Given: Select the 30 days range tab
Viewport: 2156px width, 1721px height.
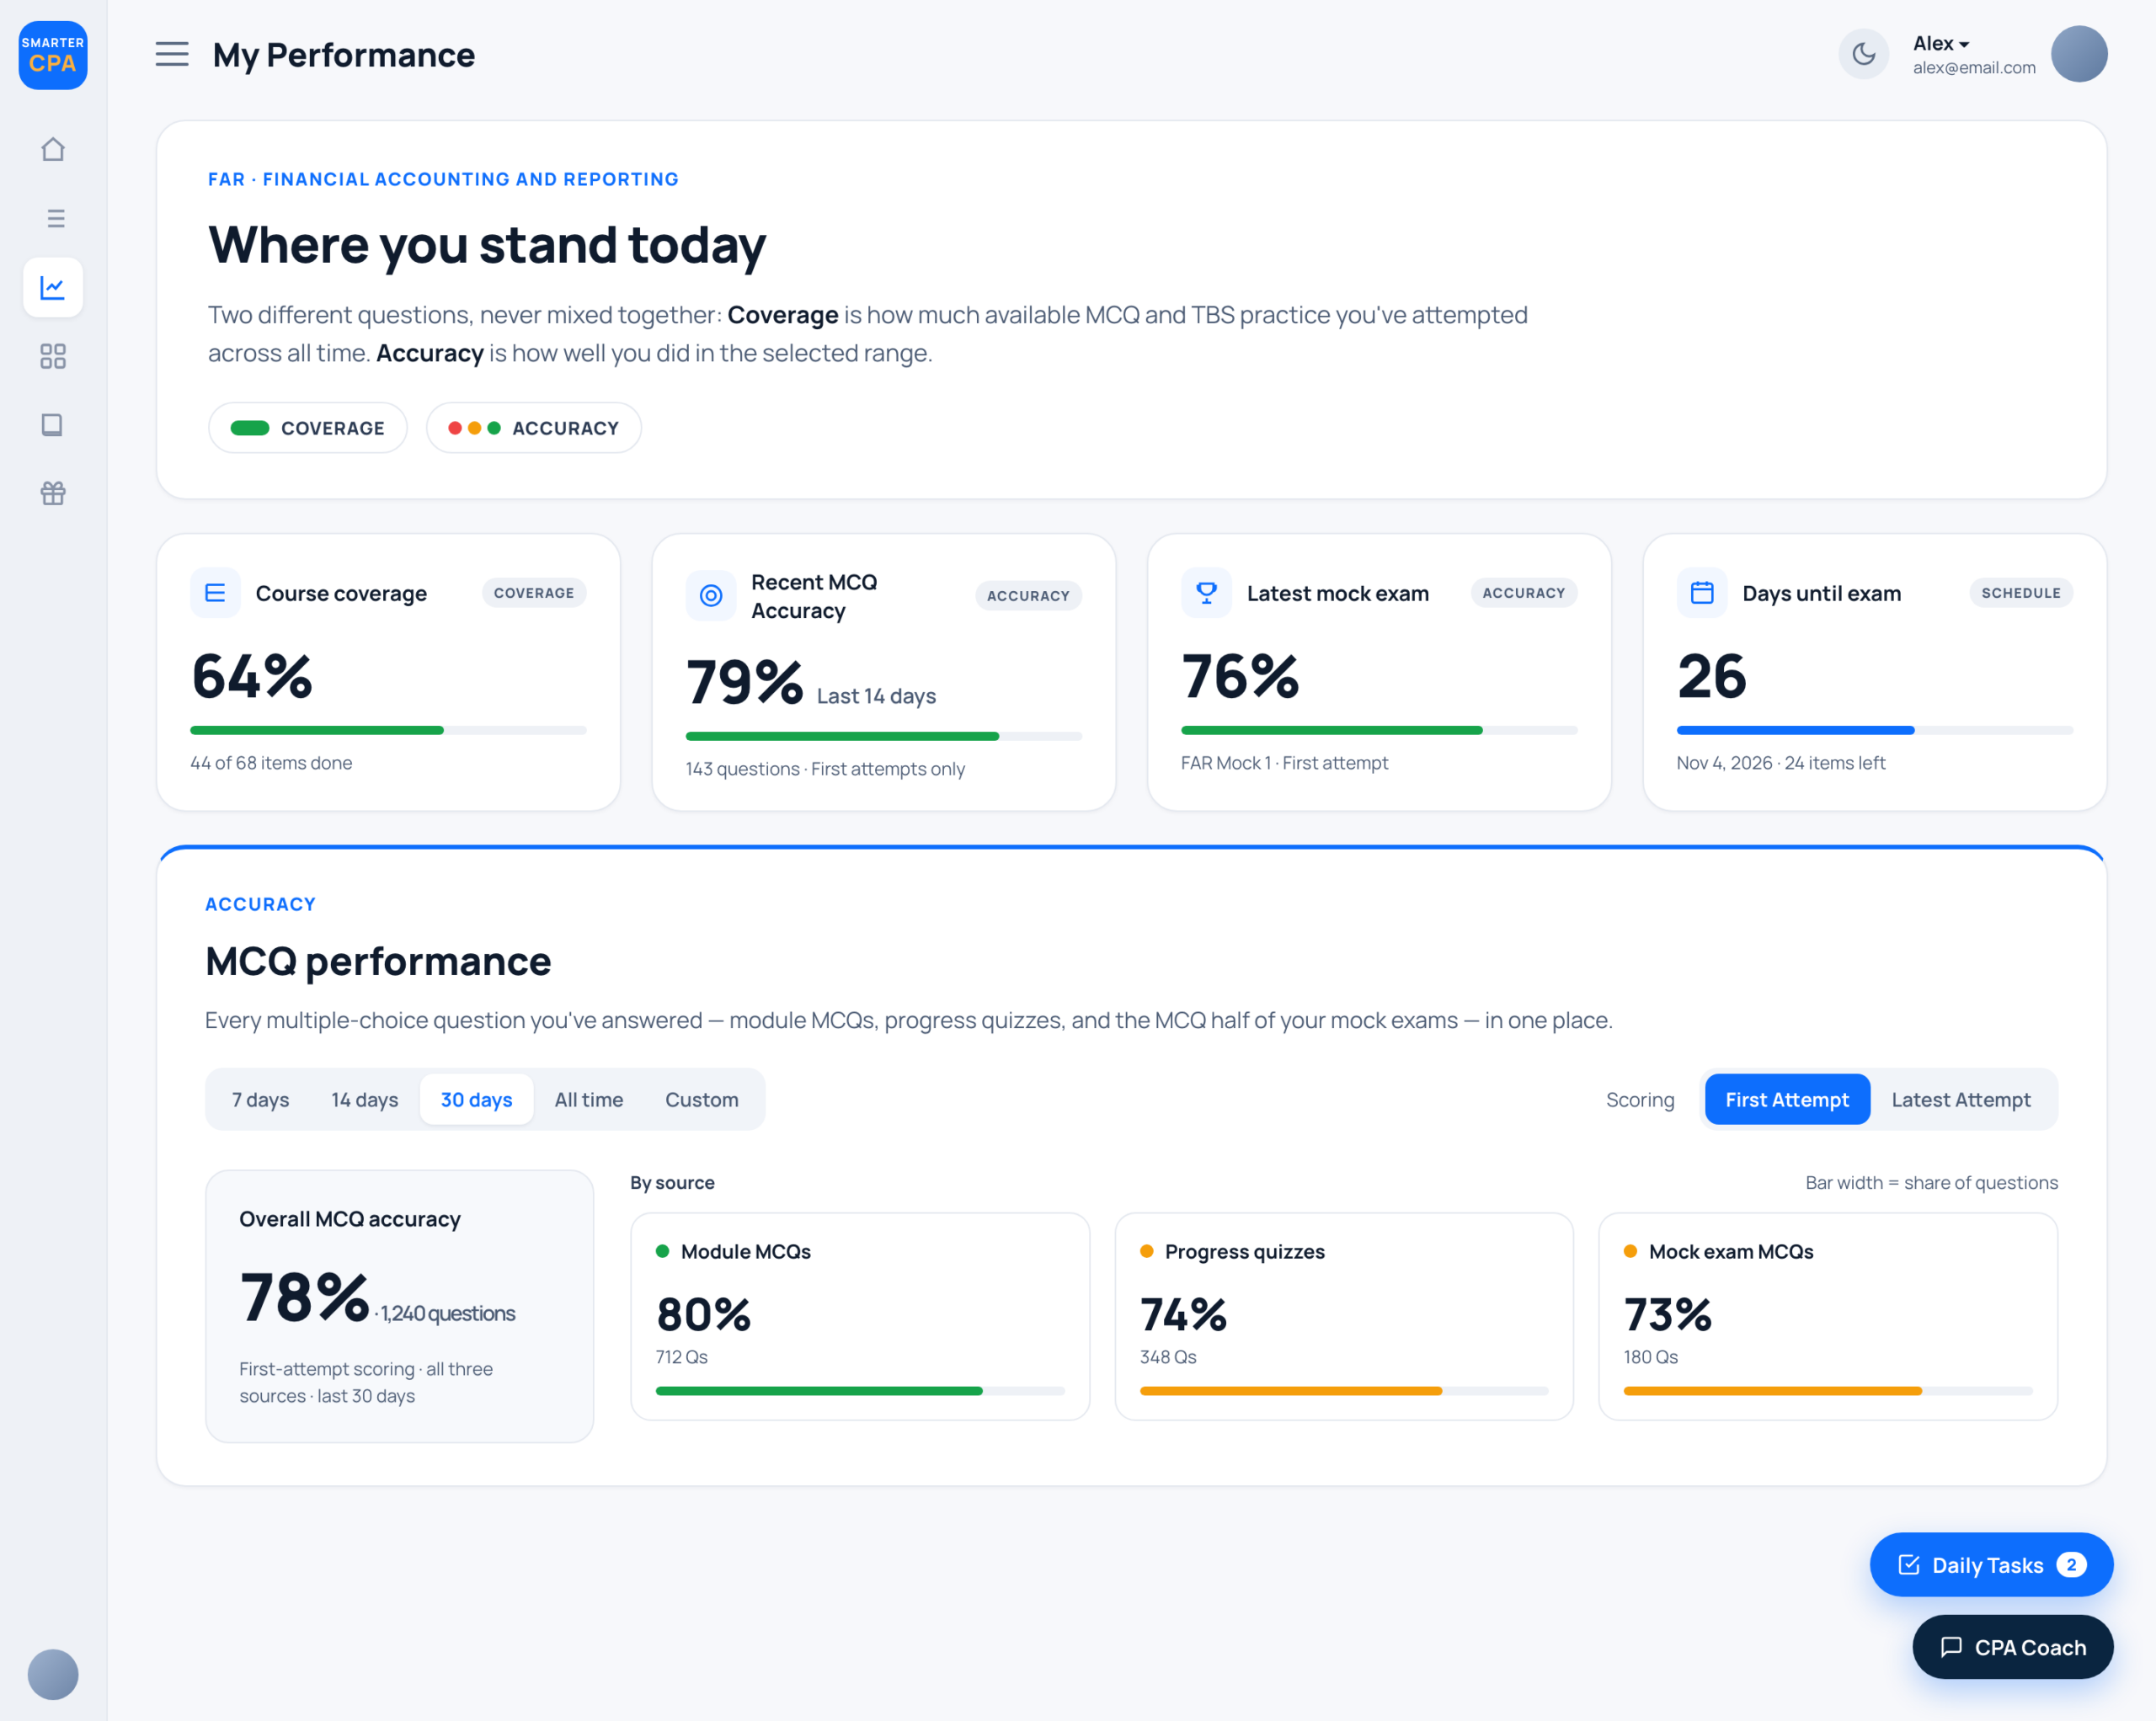Looking at the screenshot, I should pos(476,1099).
